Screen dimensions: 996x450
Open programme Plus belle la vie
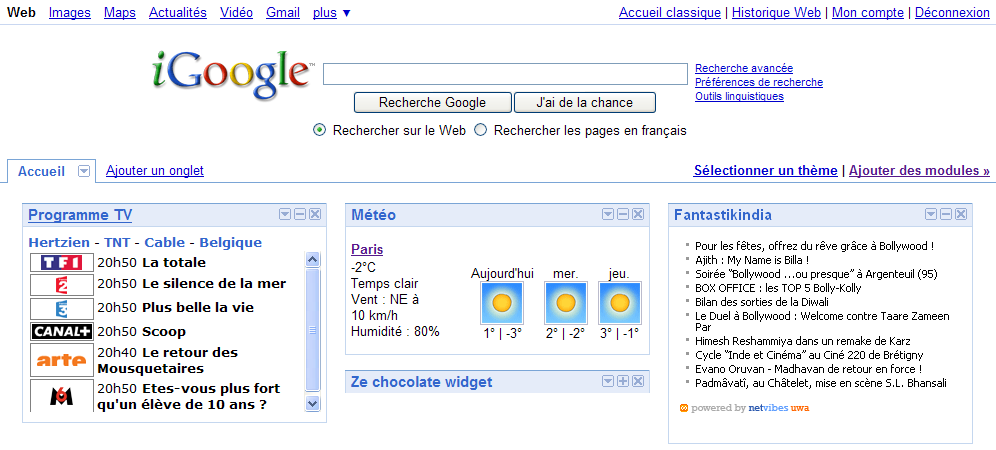pyautogui.click(x=198, y=308)
